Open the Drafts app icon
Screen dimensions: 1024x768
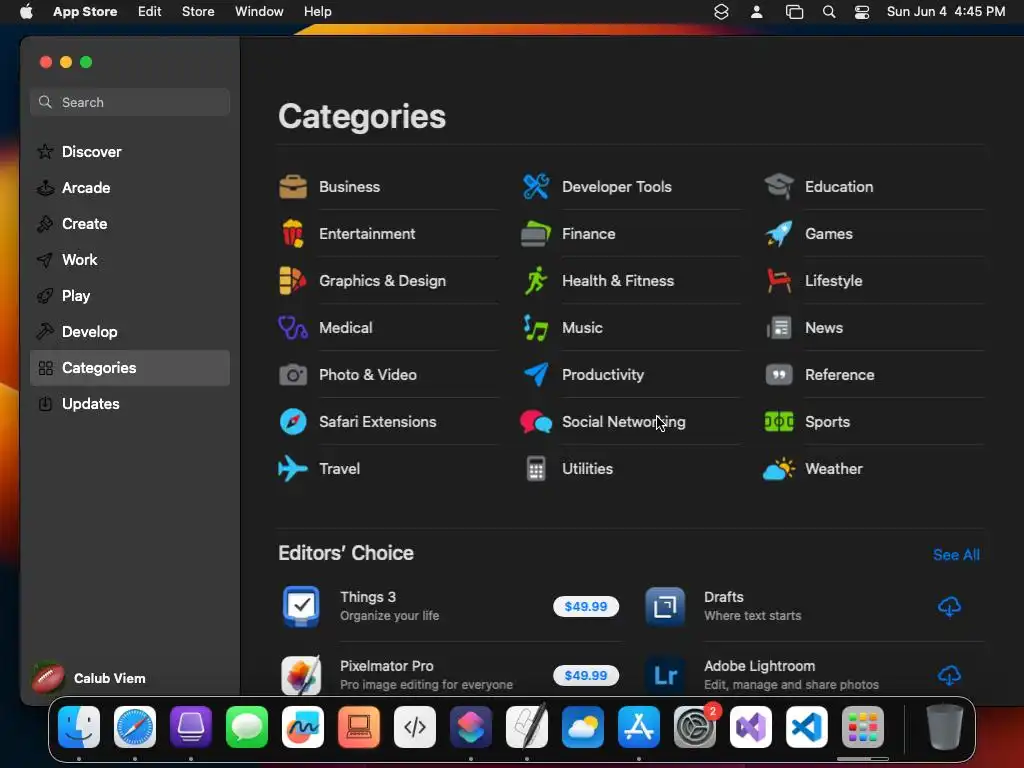click(x=665, y=607)
